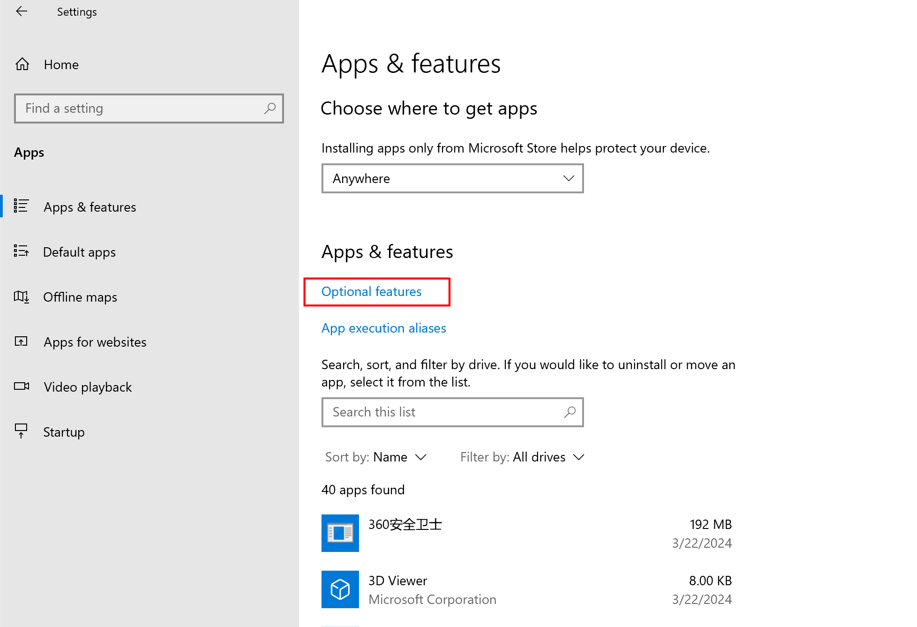Open the Anywhere app source dropdown
This screenshot has width=917, height=627.
[452, 178]
